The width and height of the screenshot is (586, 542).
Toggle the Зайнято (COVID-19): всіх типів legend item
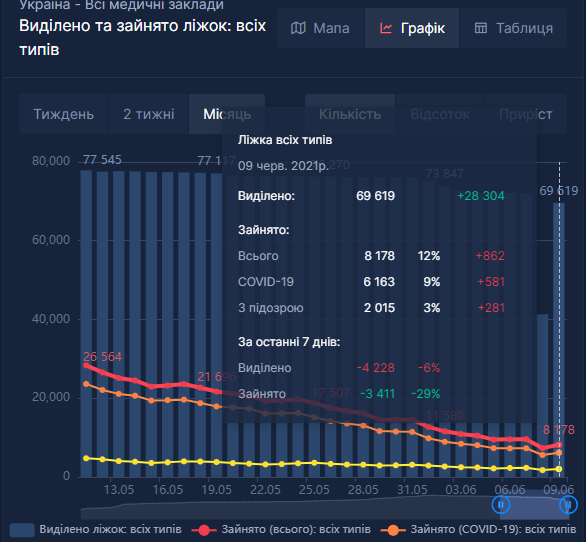(x=478, y=530)
